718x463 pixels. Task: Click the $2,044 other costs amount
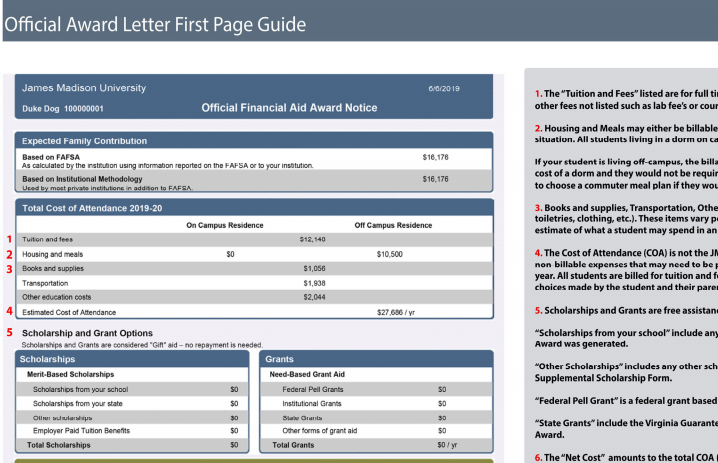pyautogui.click(x=314, y=297)
